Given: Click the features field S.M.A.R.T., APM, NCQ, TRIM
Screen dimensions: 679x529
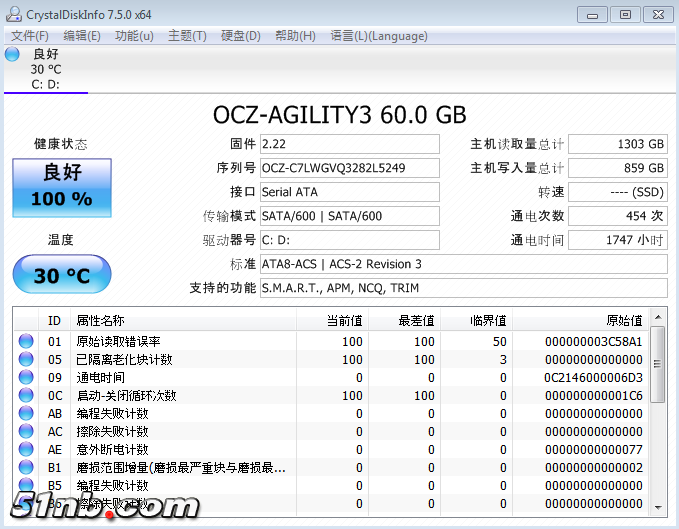Looking at the screenshot, I should pyautogui.click(x=463, y=288).
